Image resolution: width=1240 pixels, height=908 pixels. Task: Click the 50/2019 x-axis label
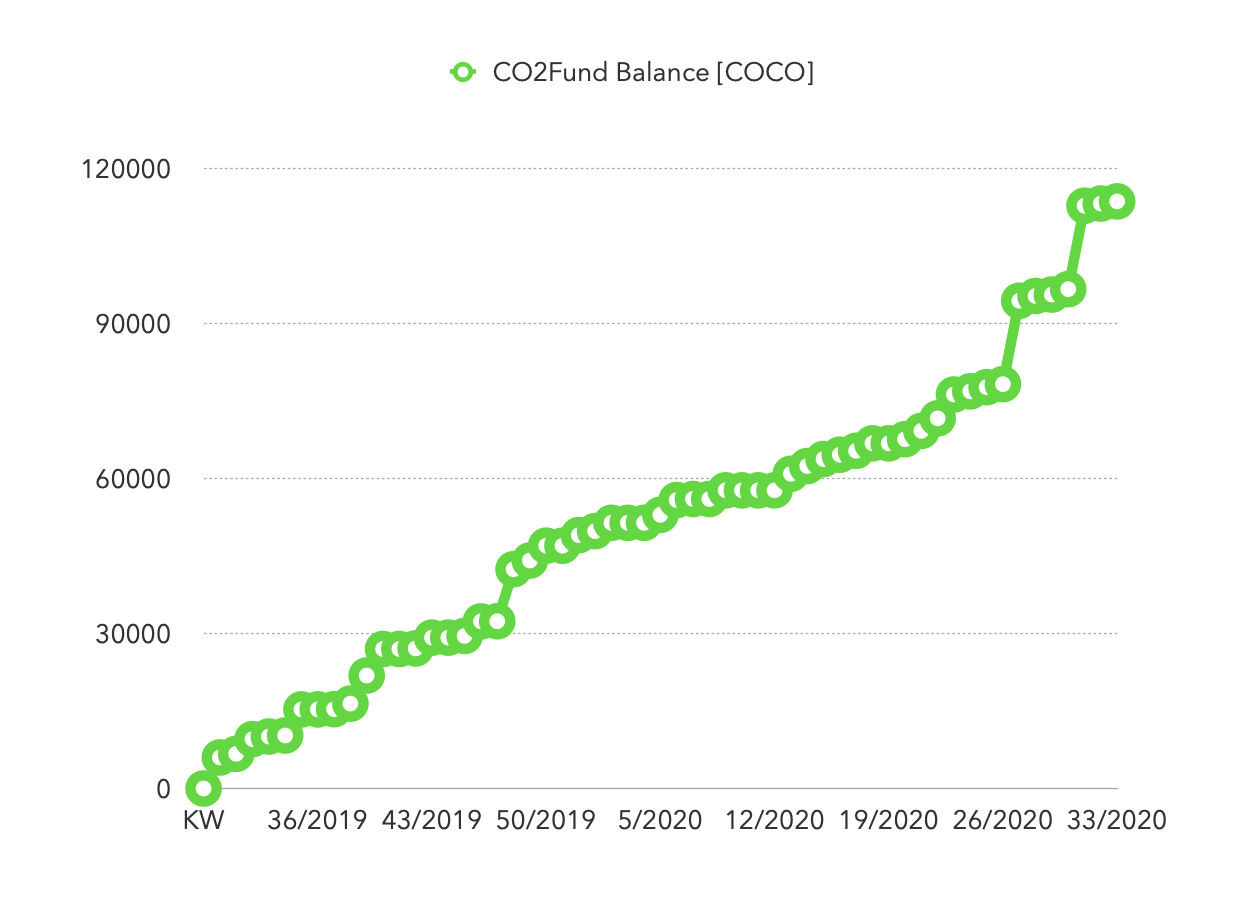(x=546, y=821)
